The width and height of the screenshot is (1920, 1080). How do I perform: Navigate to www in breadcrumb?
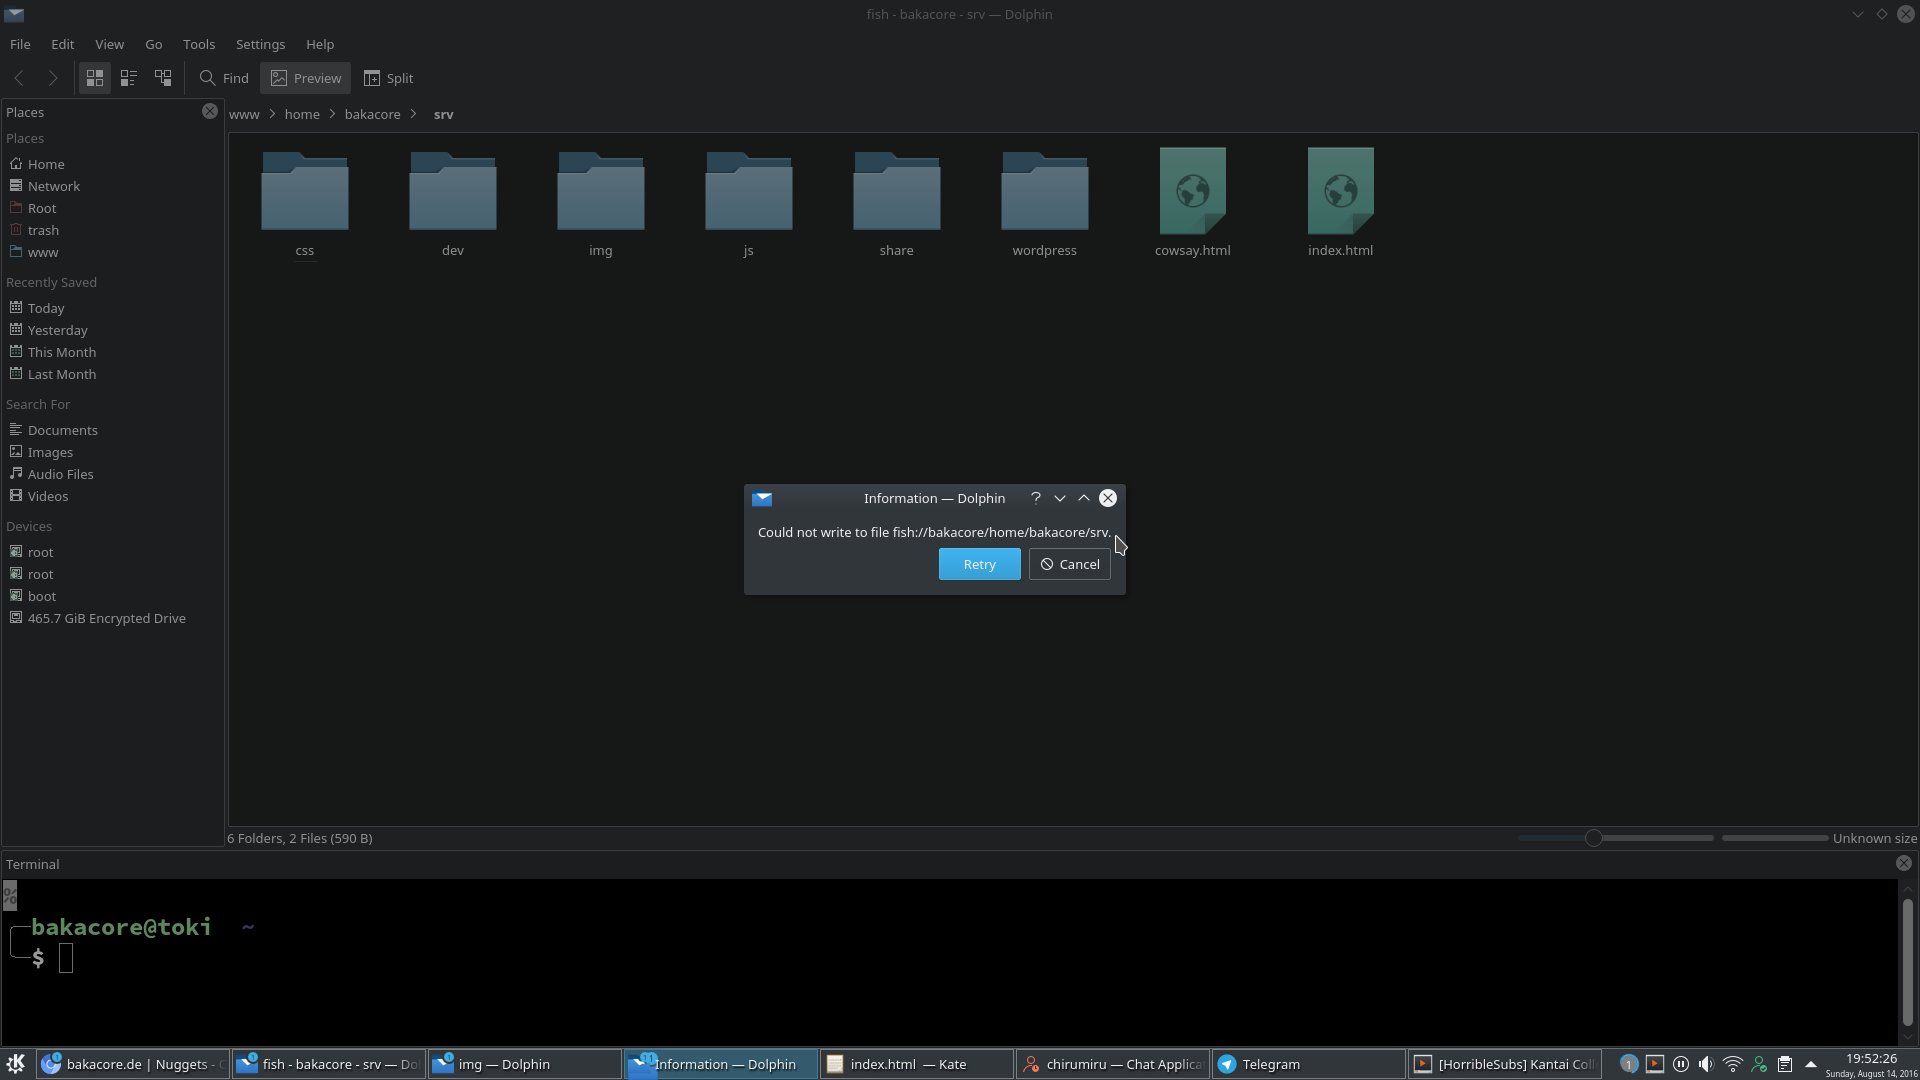244,114
